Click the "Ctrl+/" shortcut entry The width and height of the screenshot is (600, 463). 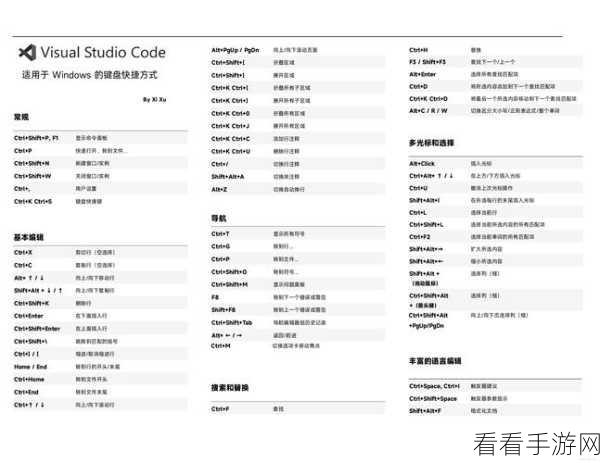click(220, 164)
